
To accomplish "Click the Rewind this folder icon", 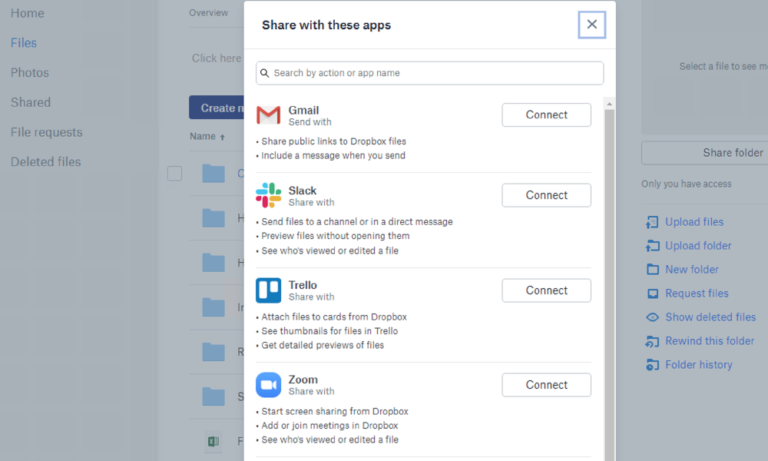I will point(652,341).
